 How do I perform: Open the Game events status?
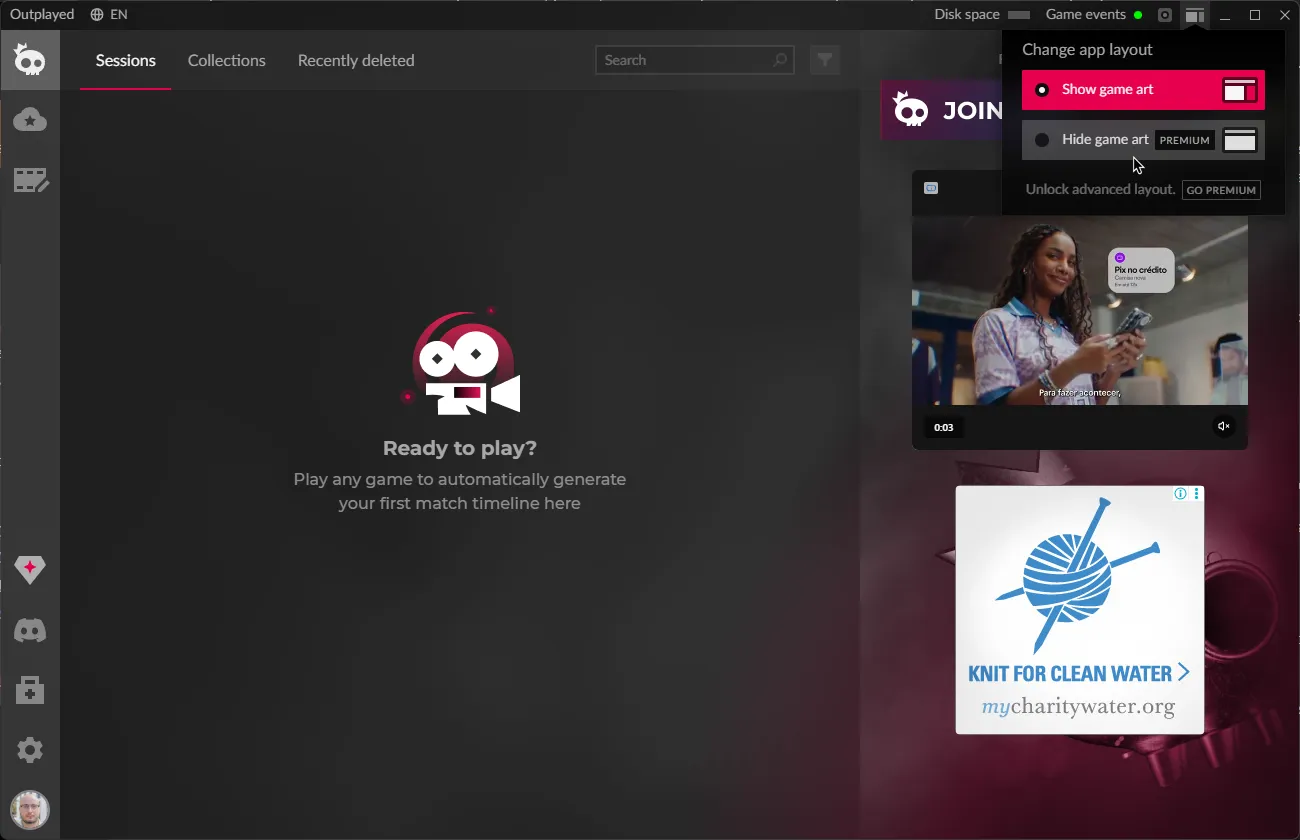[1093, 15]
